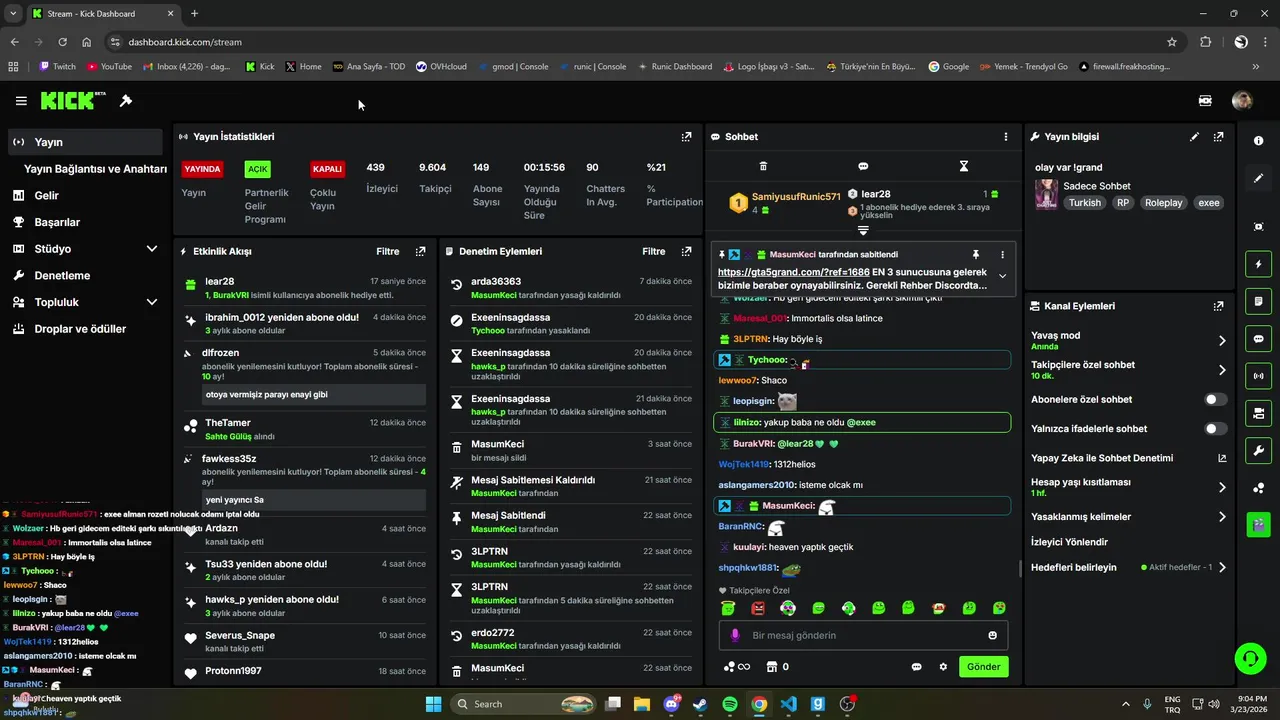Open the emoji picker in message box
Viewport: 1280px width, 720px height.
tap(992, 635)
